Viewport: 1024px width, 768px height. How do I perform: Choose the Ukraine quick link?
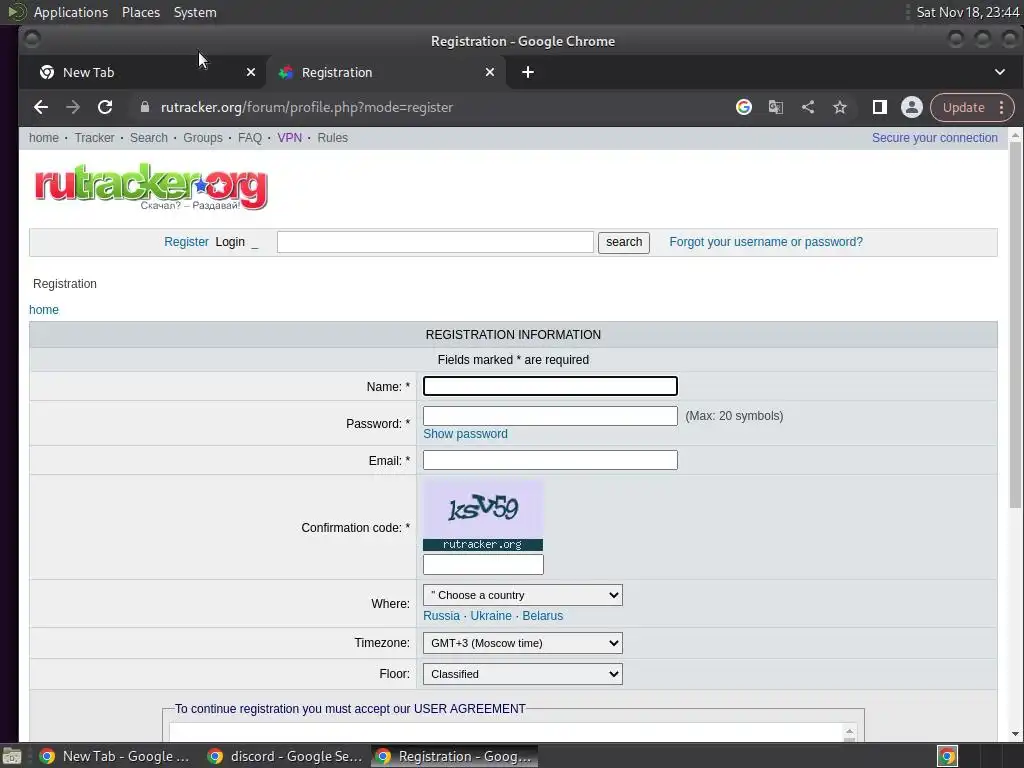491,616
